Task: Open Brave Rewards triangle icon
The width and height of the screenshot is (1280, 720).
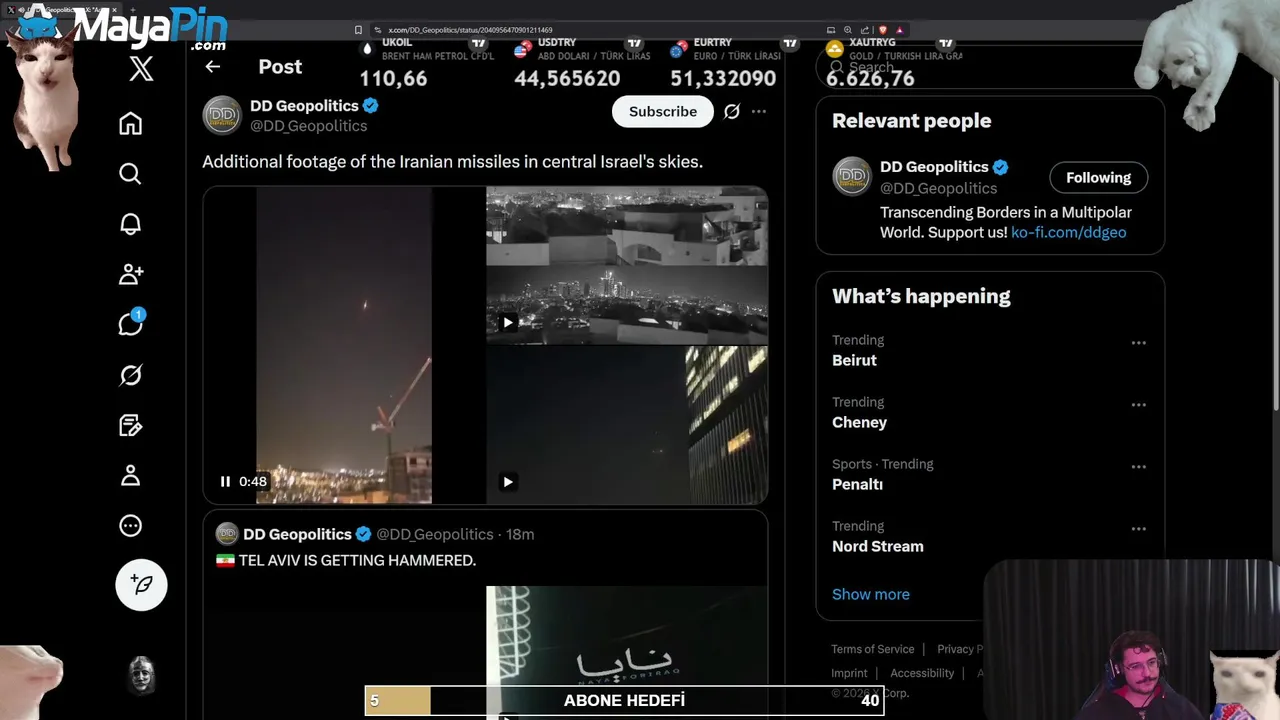Action: pos(900,30)
